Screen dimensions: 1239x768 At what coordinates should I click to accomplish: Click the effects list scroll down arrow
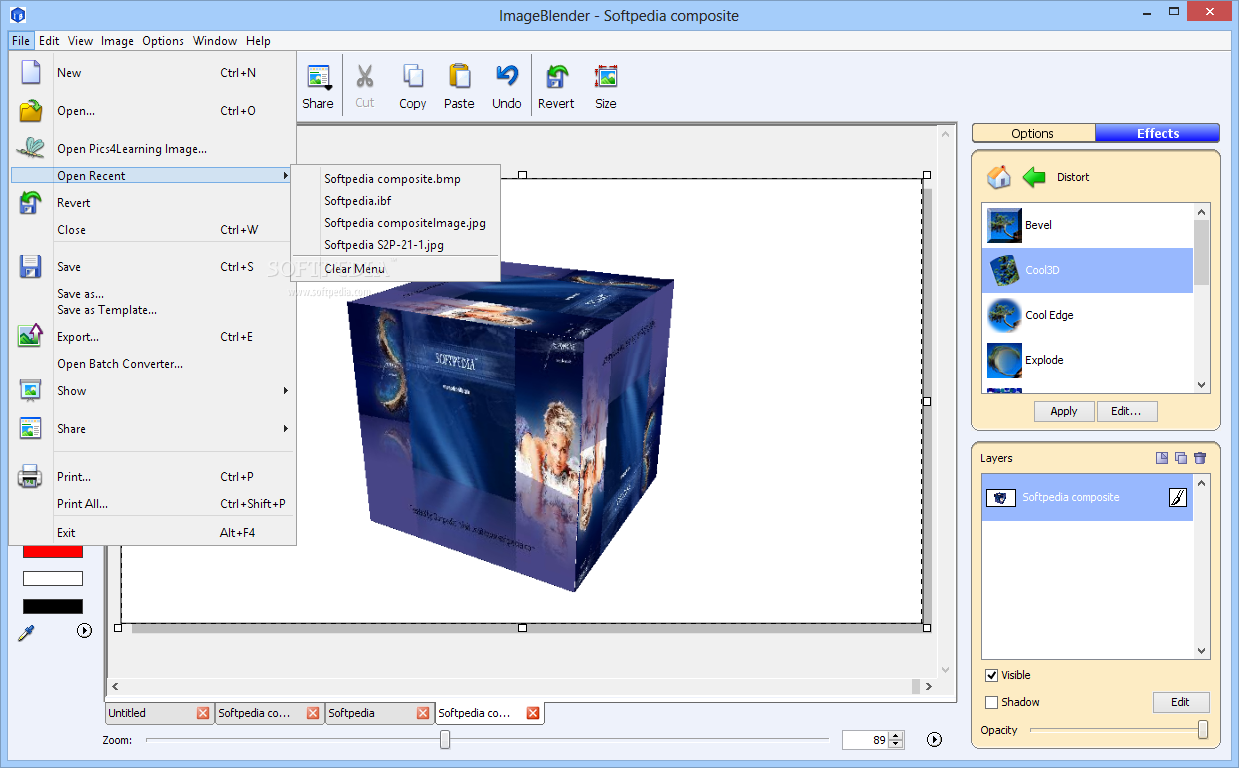point(1203,384)
